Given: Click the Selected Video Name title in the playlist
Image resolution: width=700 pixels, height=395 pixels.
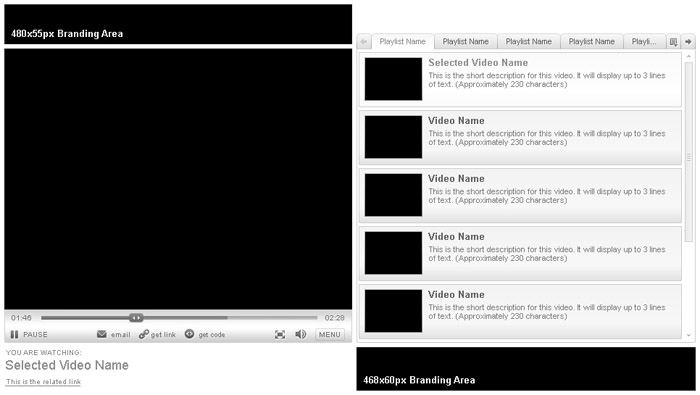Looking at the screenshot, I should tap(478, 62).
